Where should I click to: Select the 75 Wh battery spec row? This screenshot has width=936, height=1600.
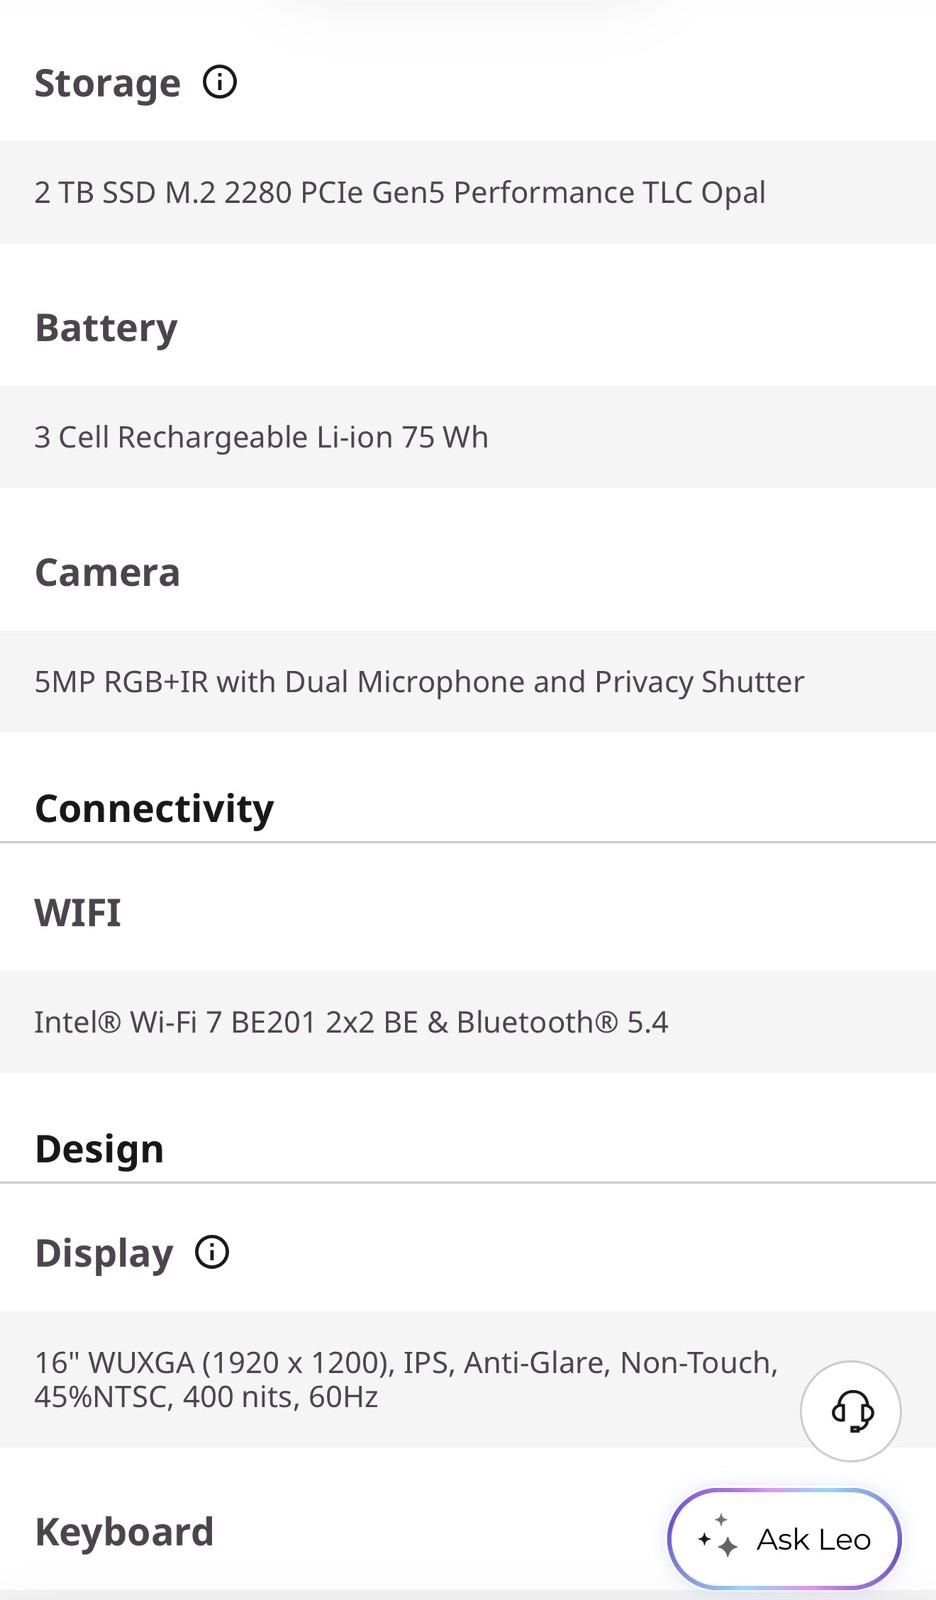(x=468, y=437)
